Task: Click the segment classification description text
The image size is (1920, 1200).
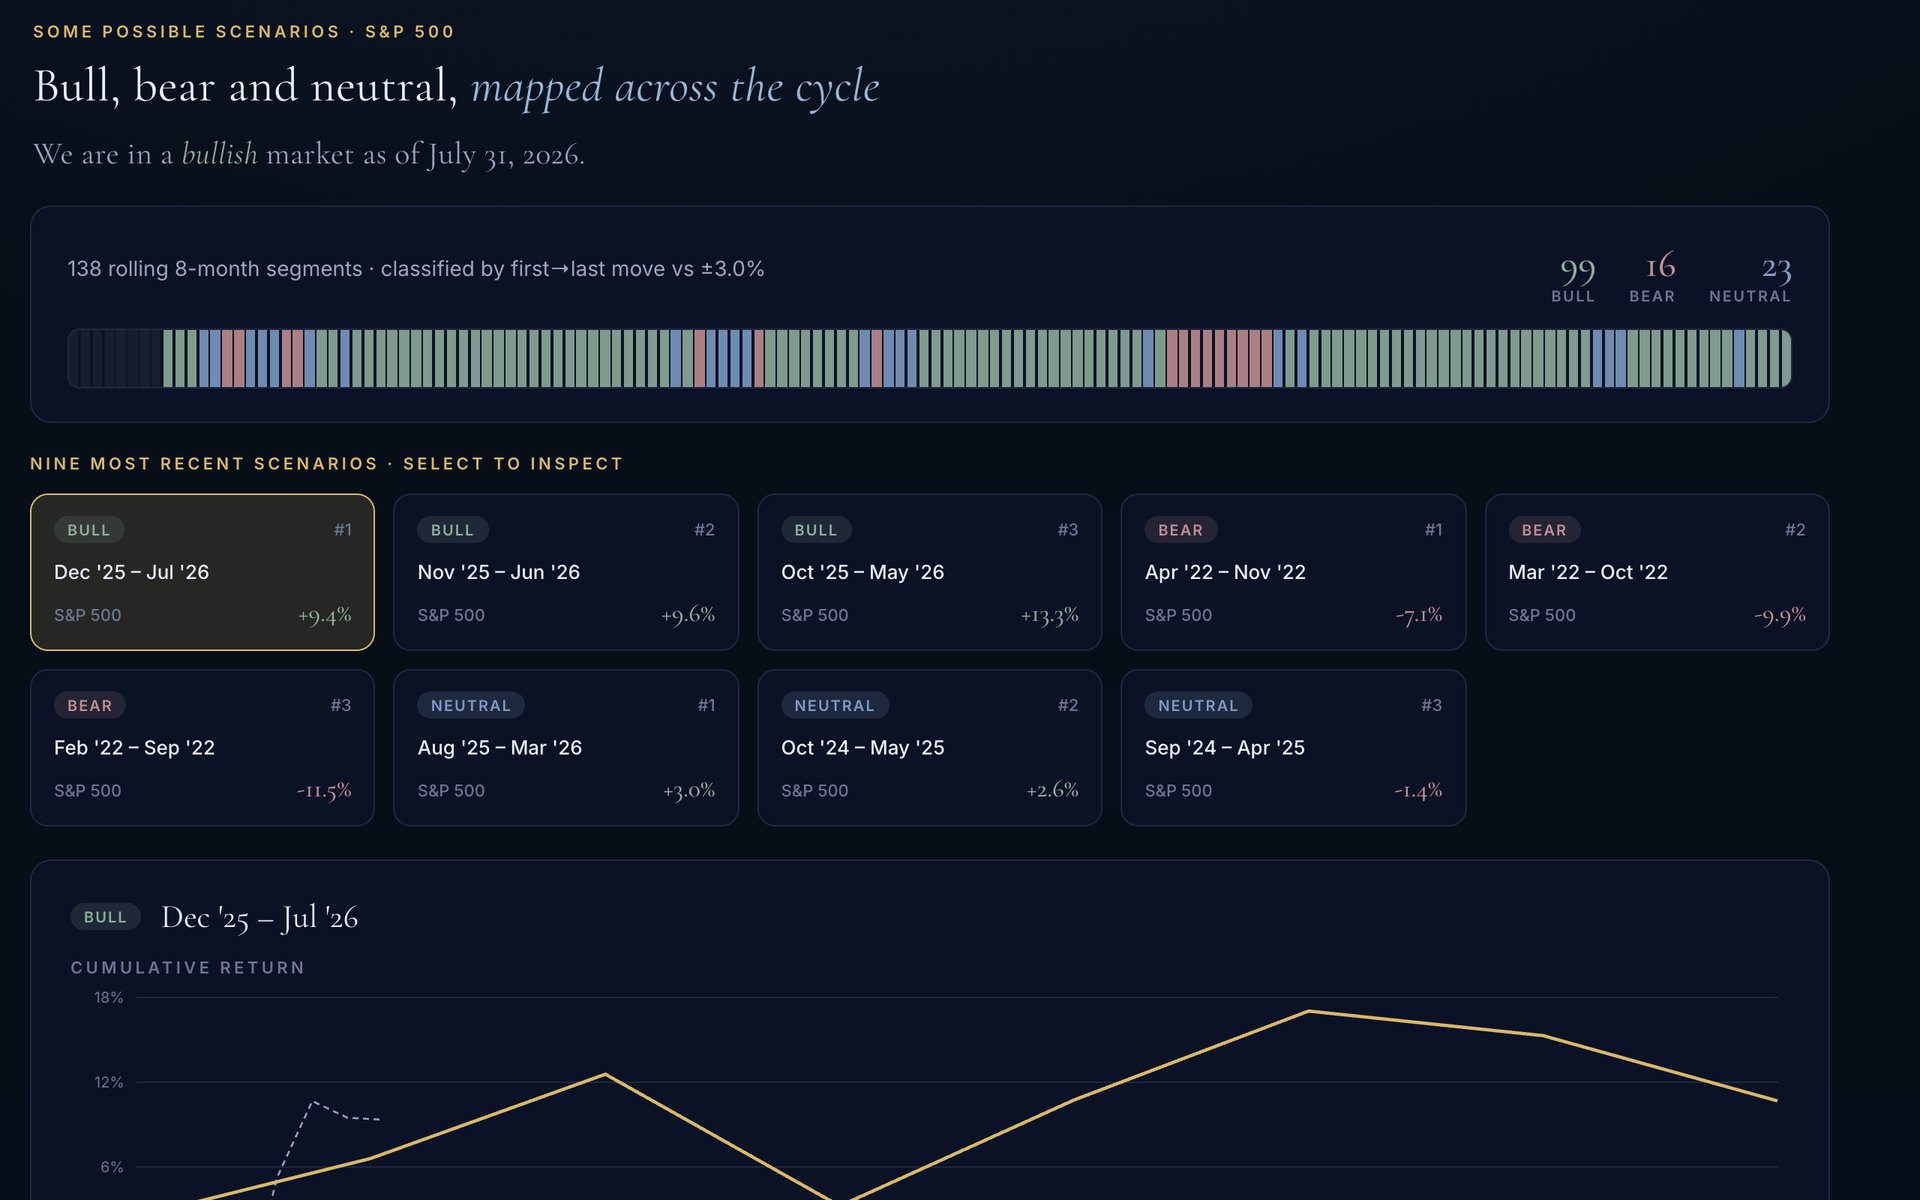Action: click(416, 269)
